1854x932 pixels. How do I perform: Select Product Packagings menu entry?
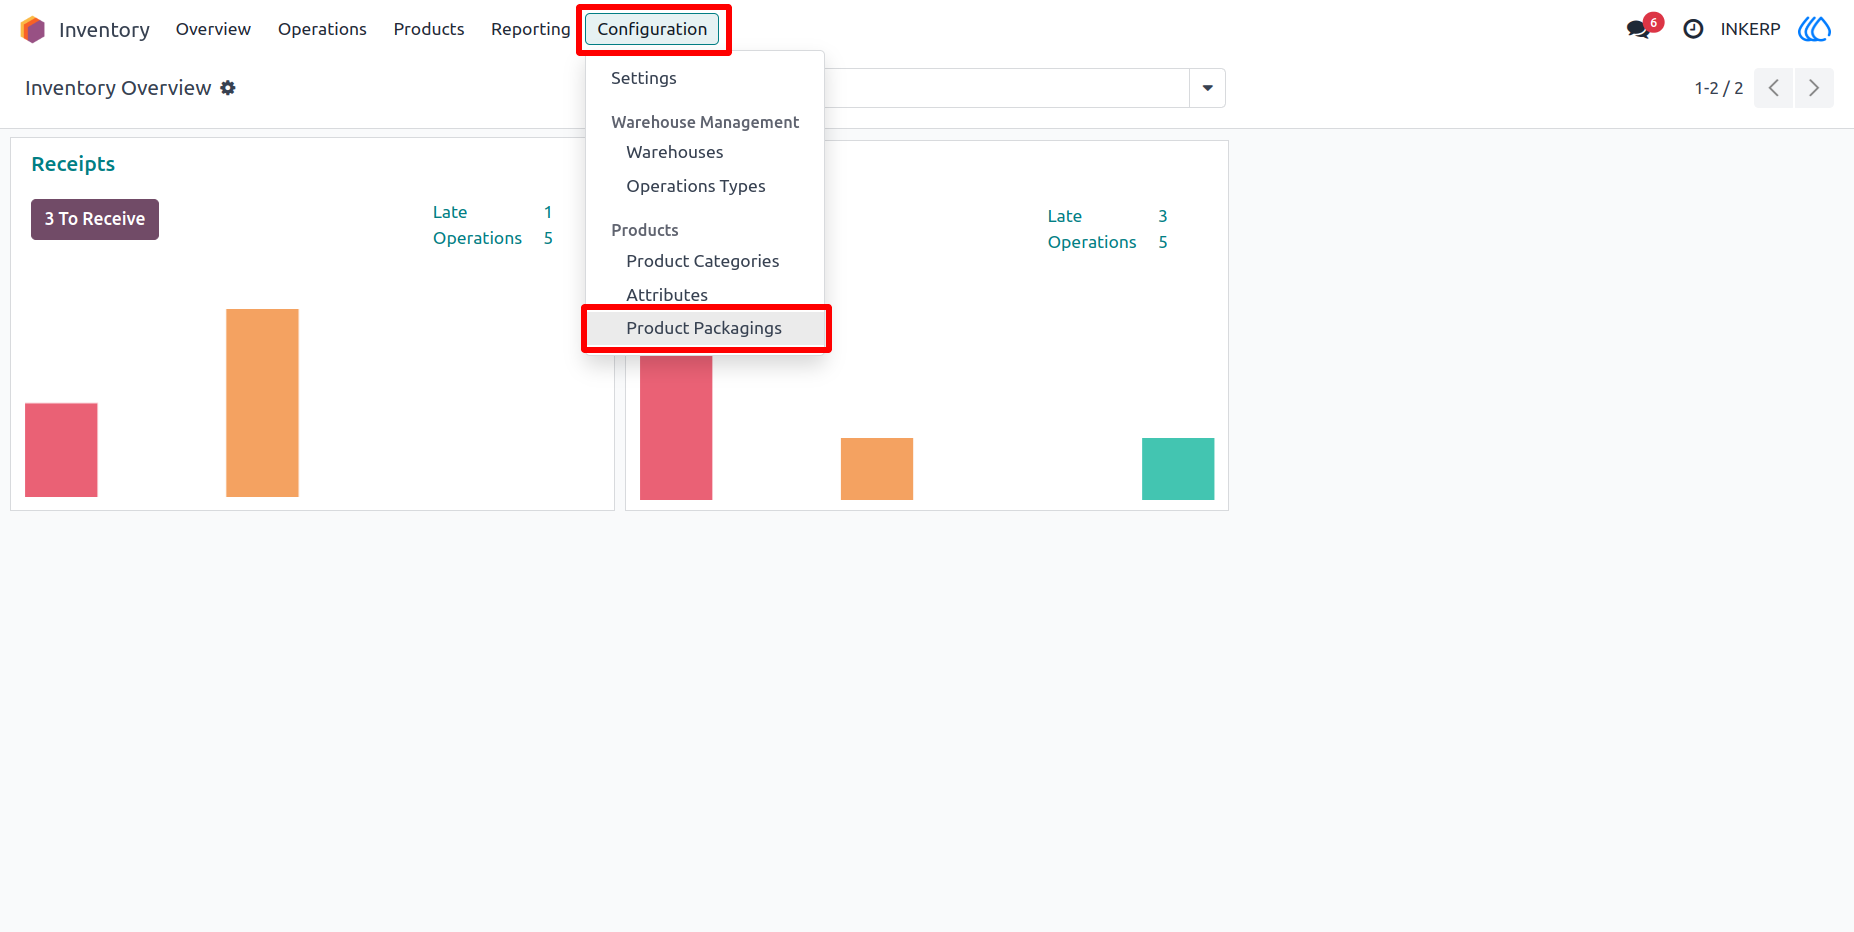pyautogui.click(x=705, y=328)
